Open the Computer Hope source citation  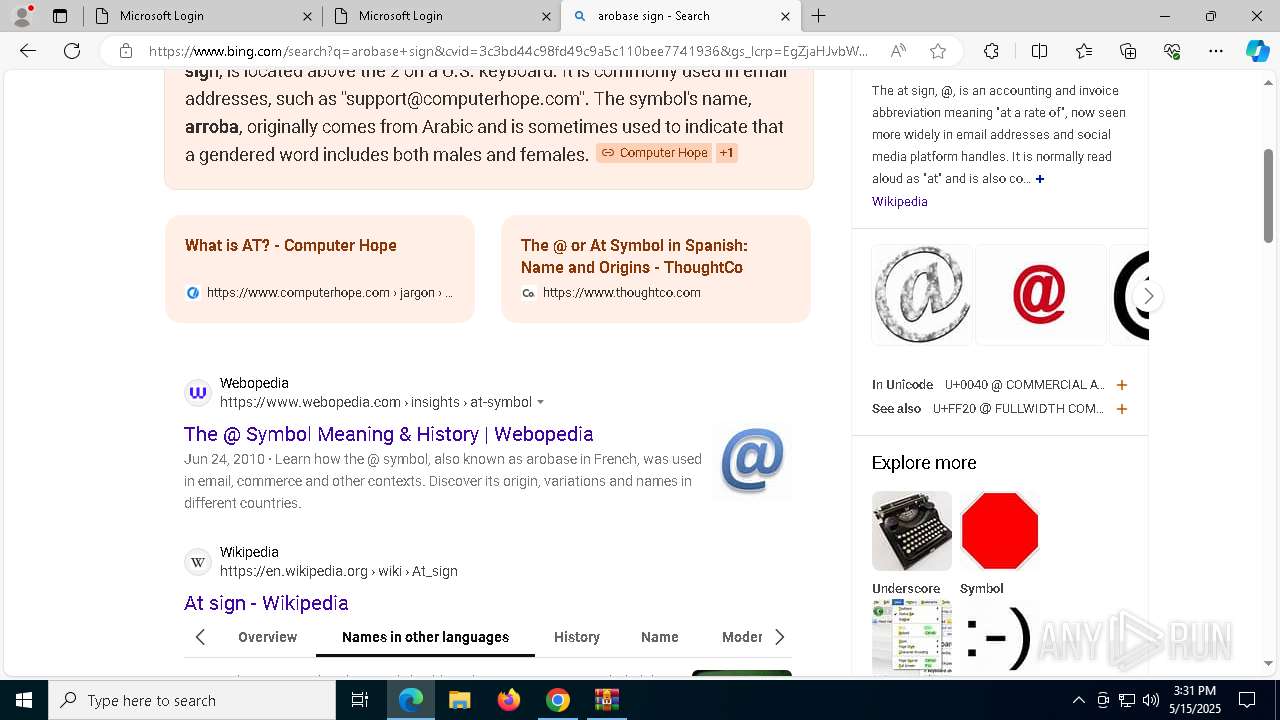654,153
